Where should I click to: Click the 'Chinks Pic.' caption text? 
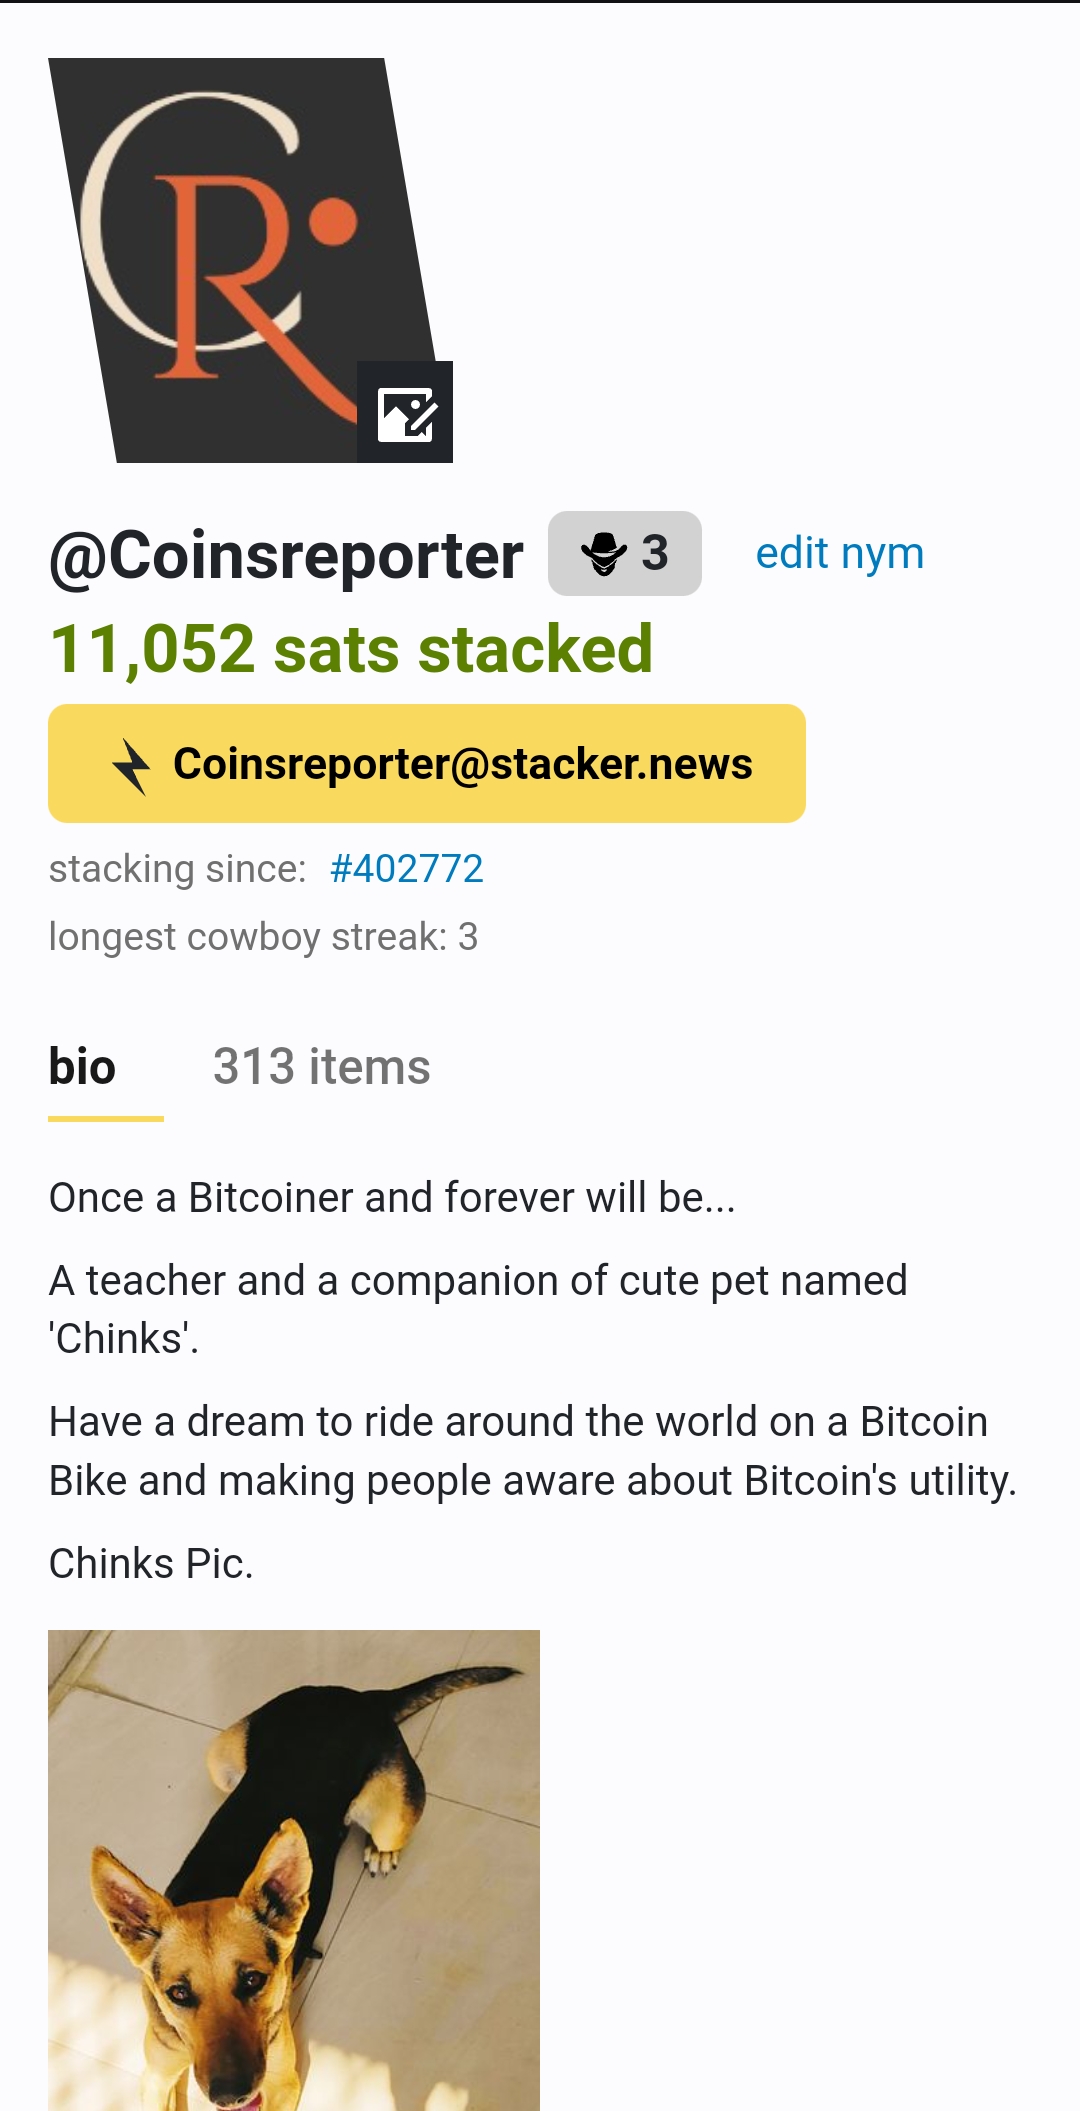click(151, 1564)
